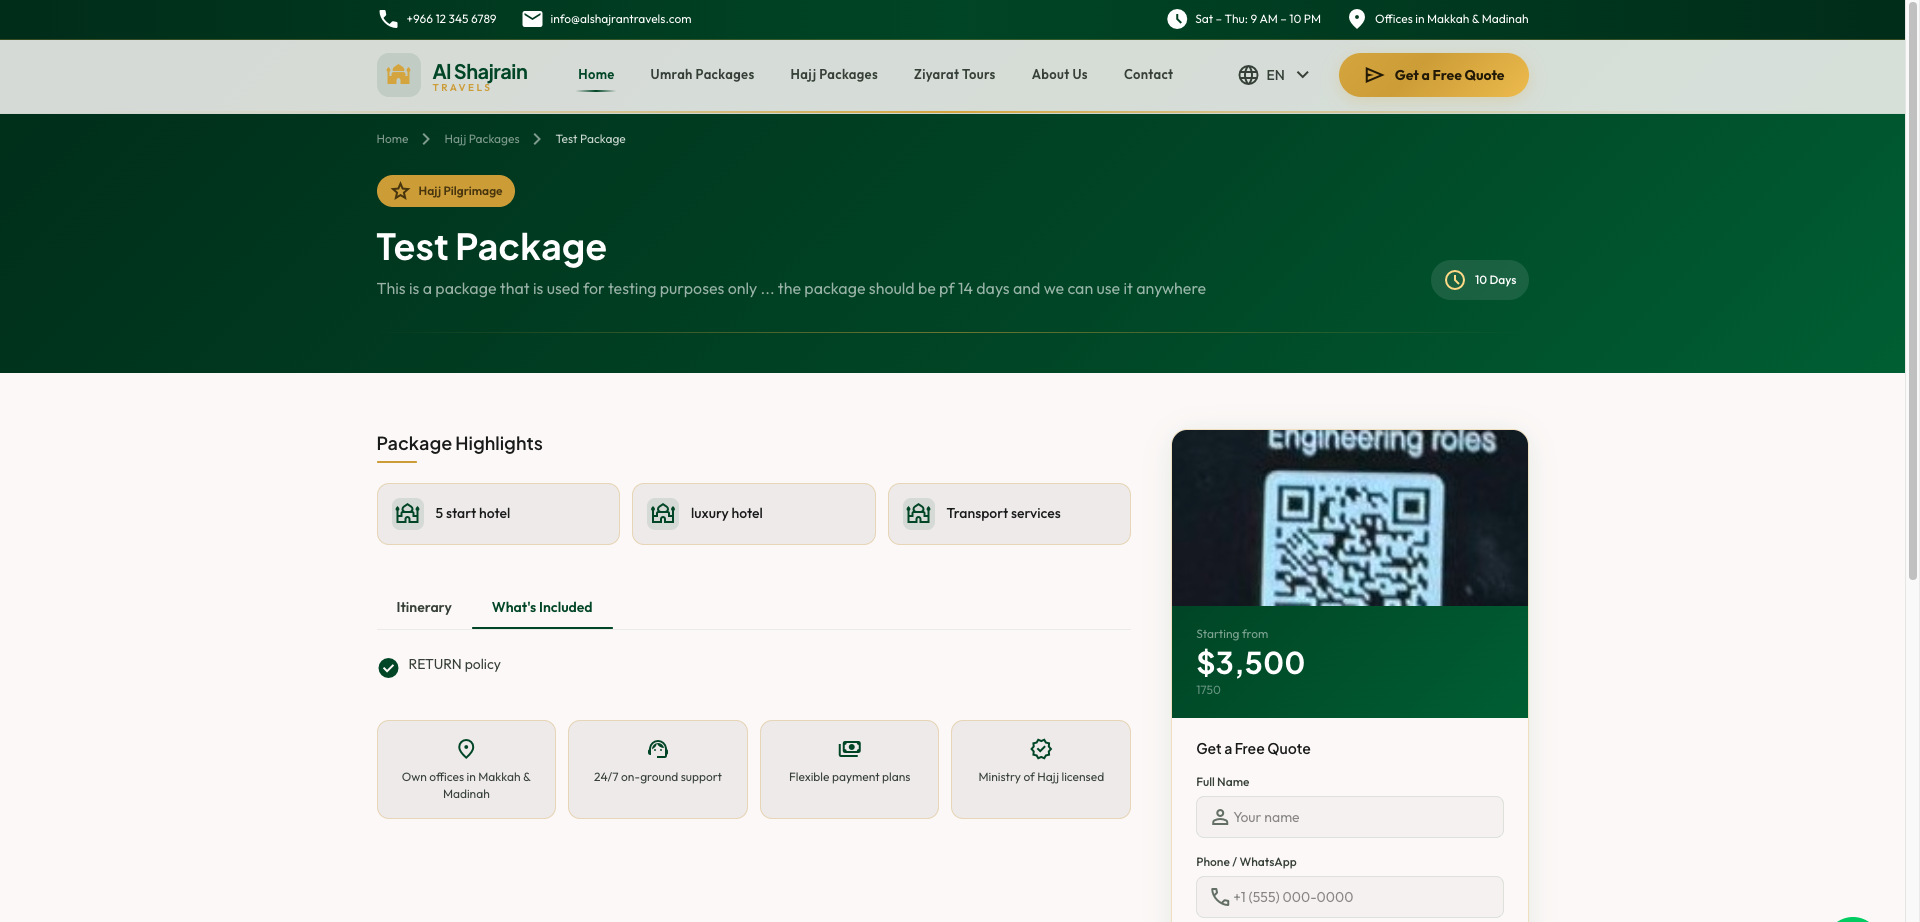
Task: Click the RETURN policy text
Action: [x=454, y=664]
